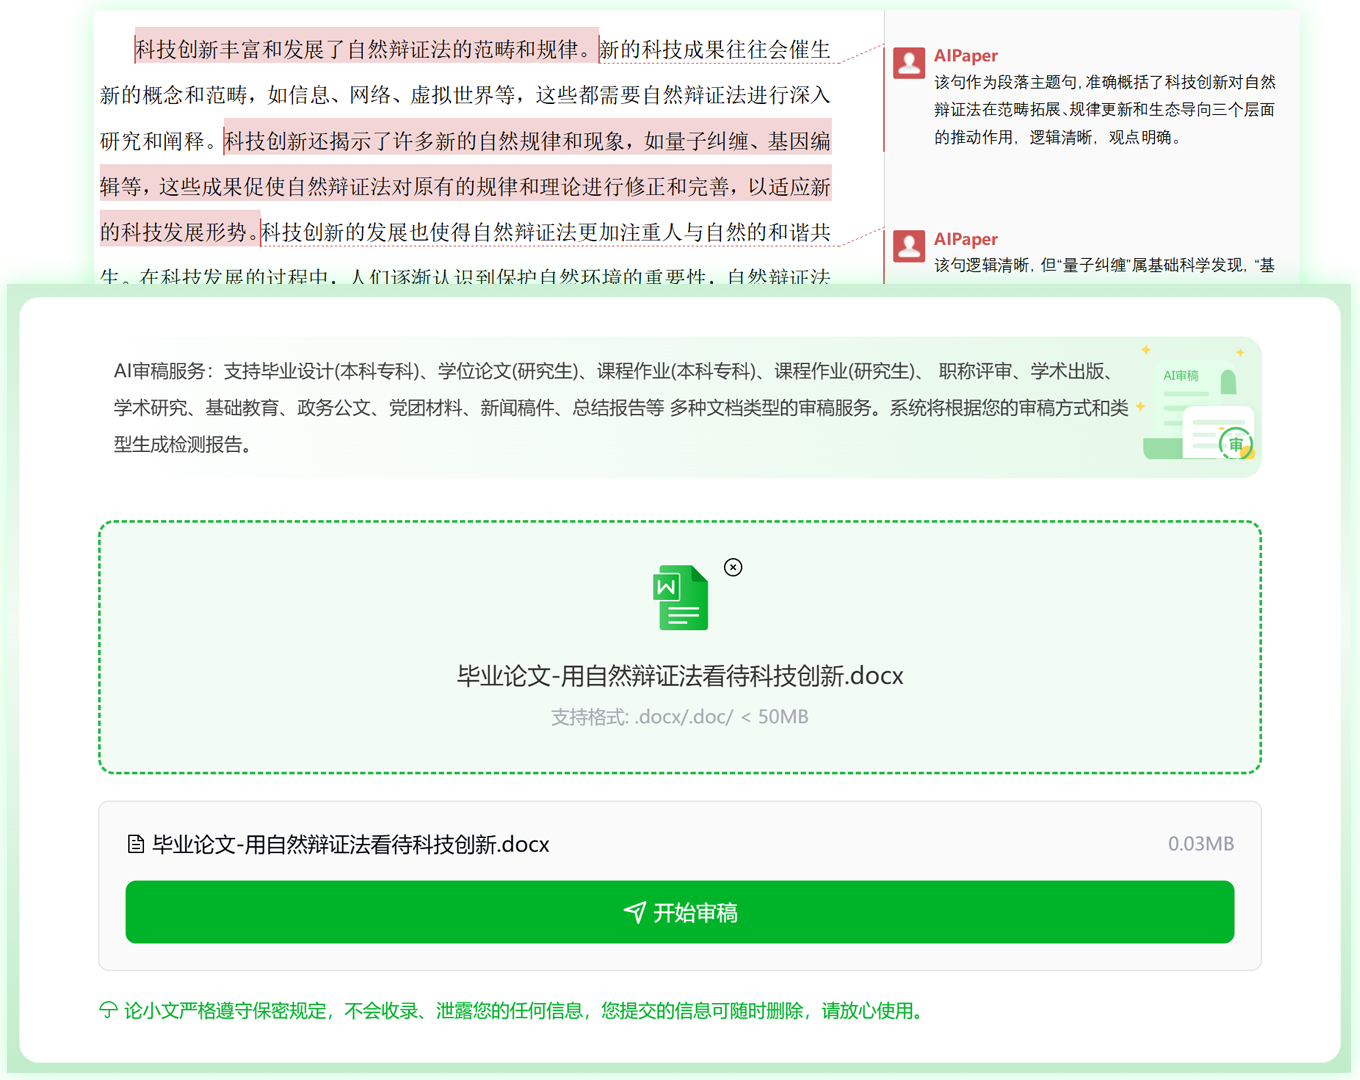Open the first AIPaper comment about 段落主题句

(x=1104, y=109)
